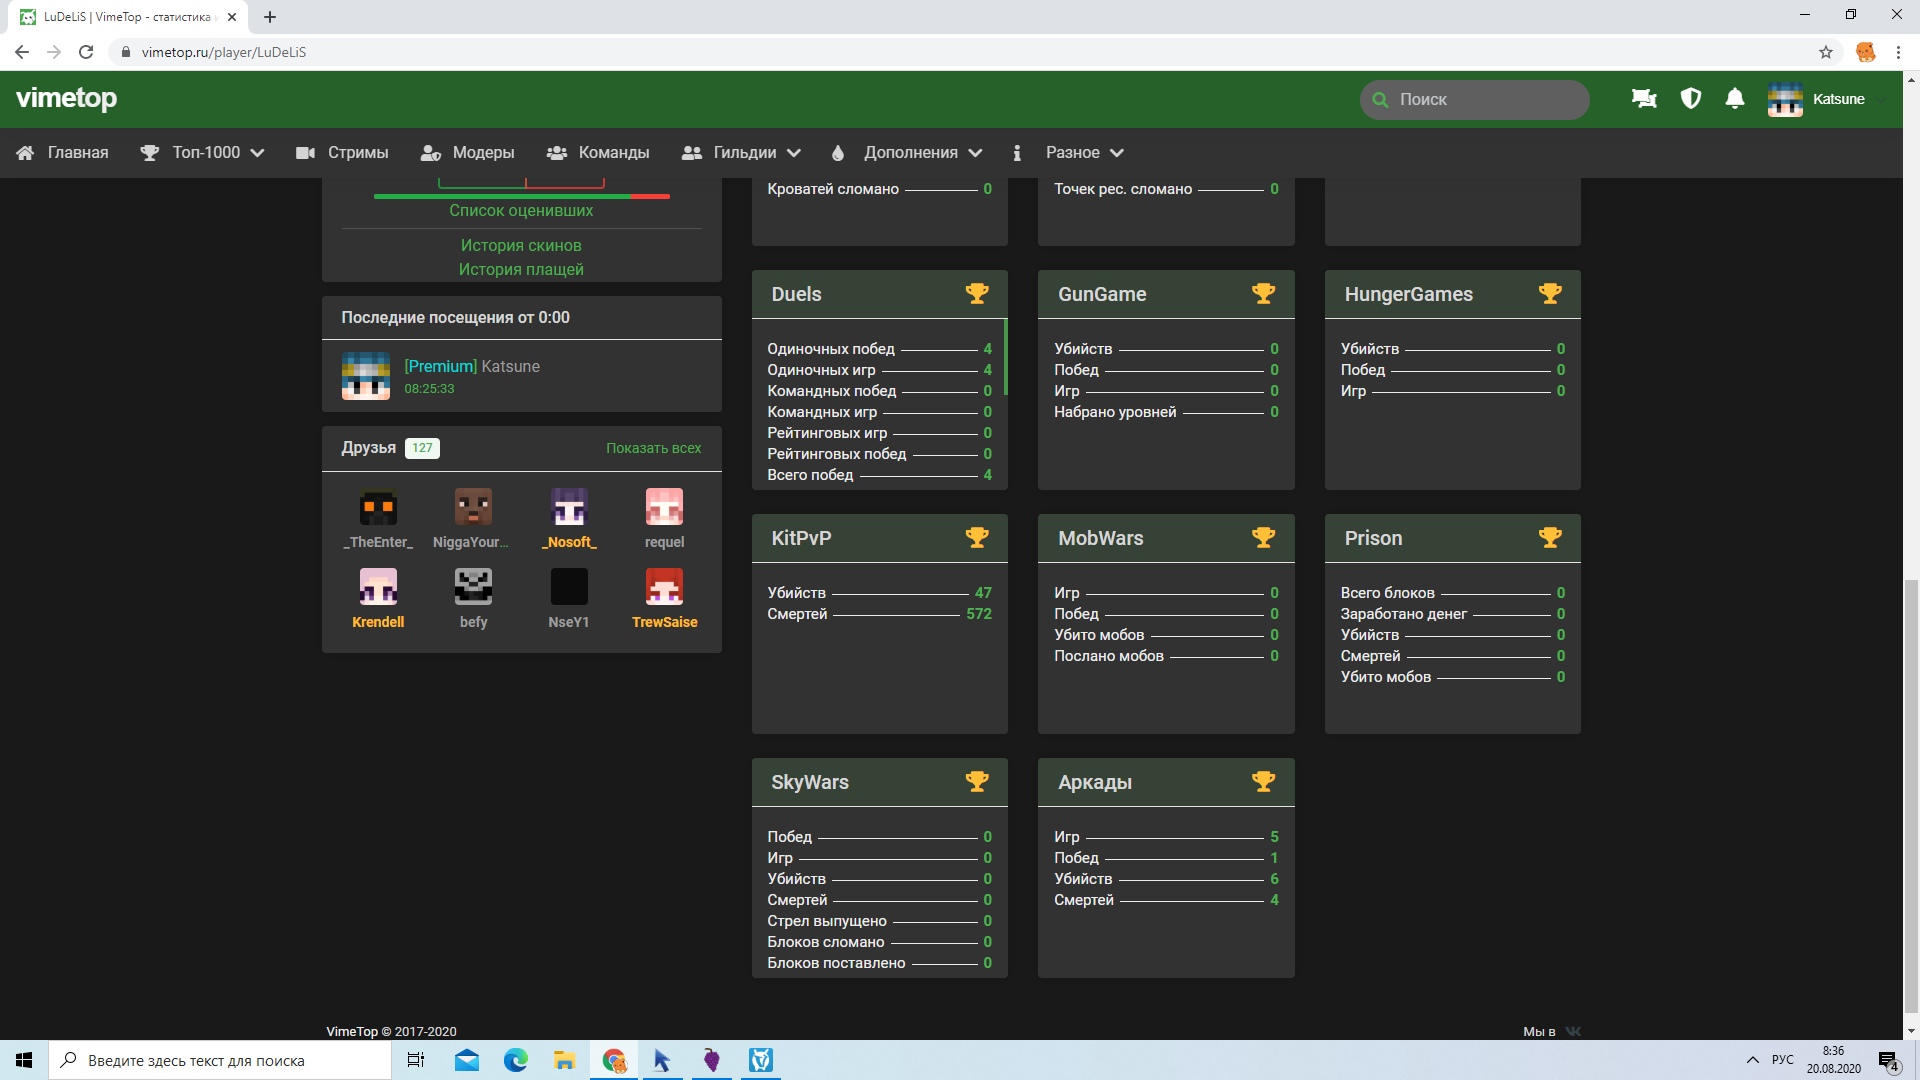Viewport: 1920px width, 1080px height.
Task: Click the Katsune avatar in header
Action: 1785,99
